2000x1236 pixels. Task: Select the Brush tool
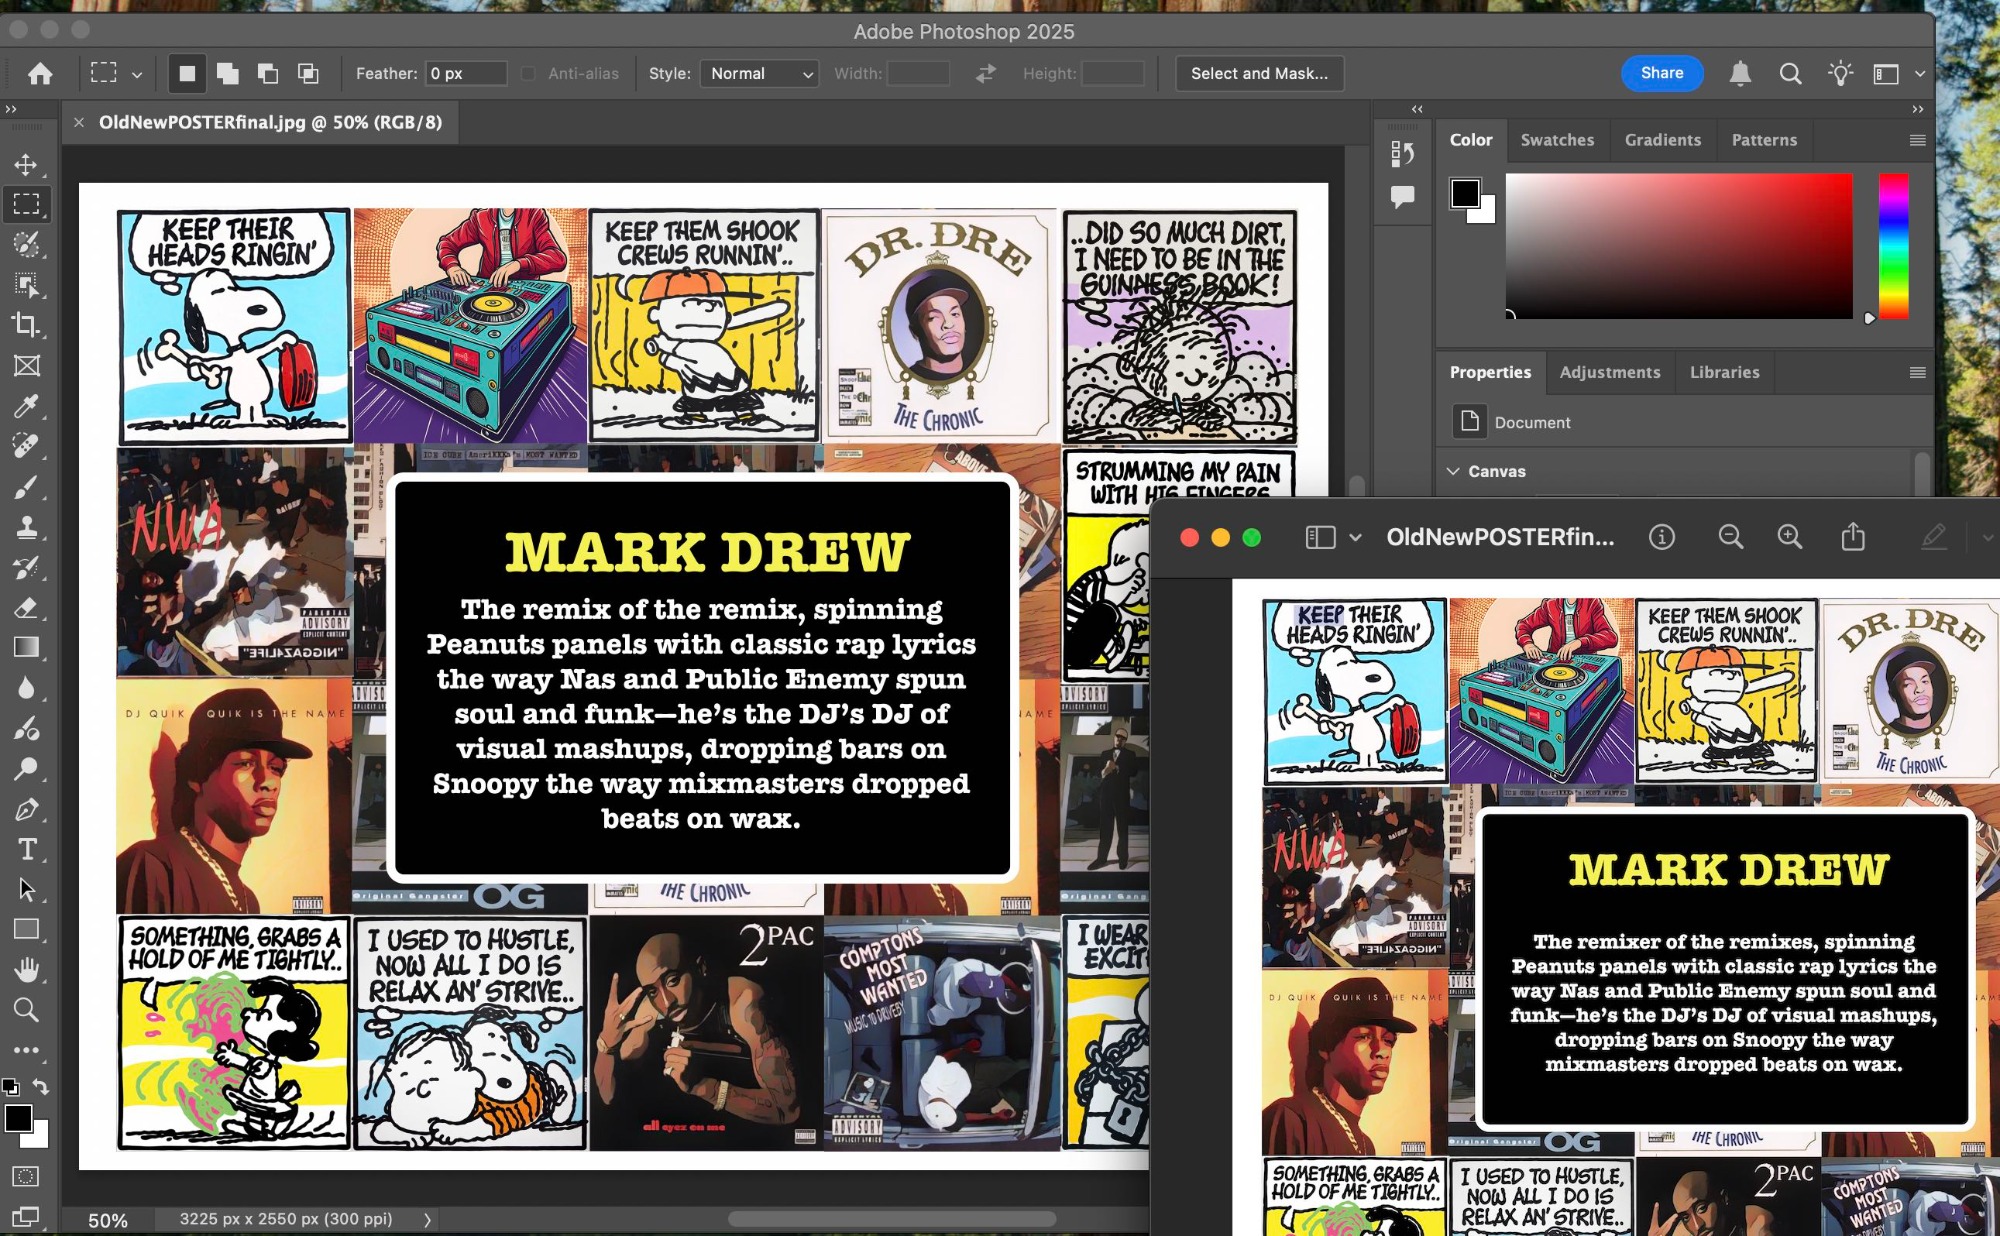coord(26,487)
